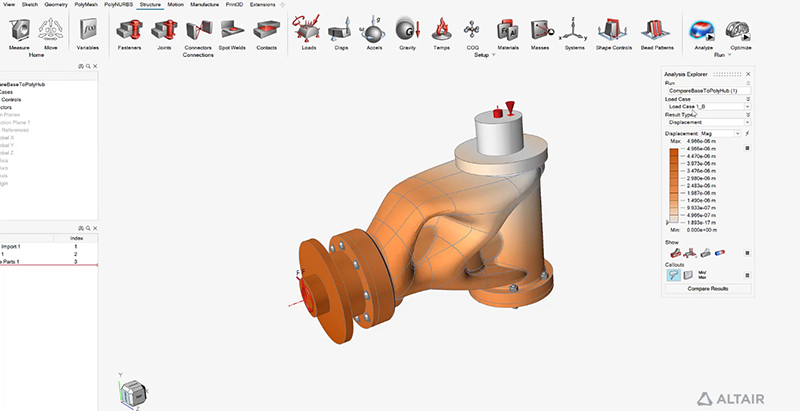Viewport: 800px width, 411px height.
Task: Switch to the Print3D tab
Action: [x=234, y=5]
